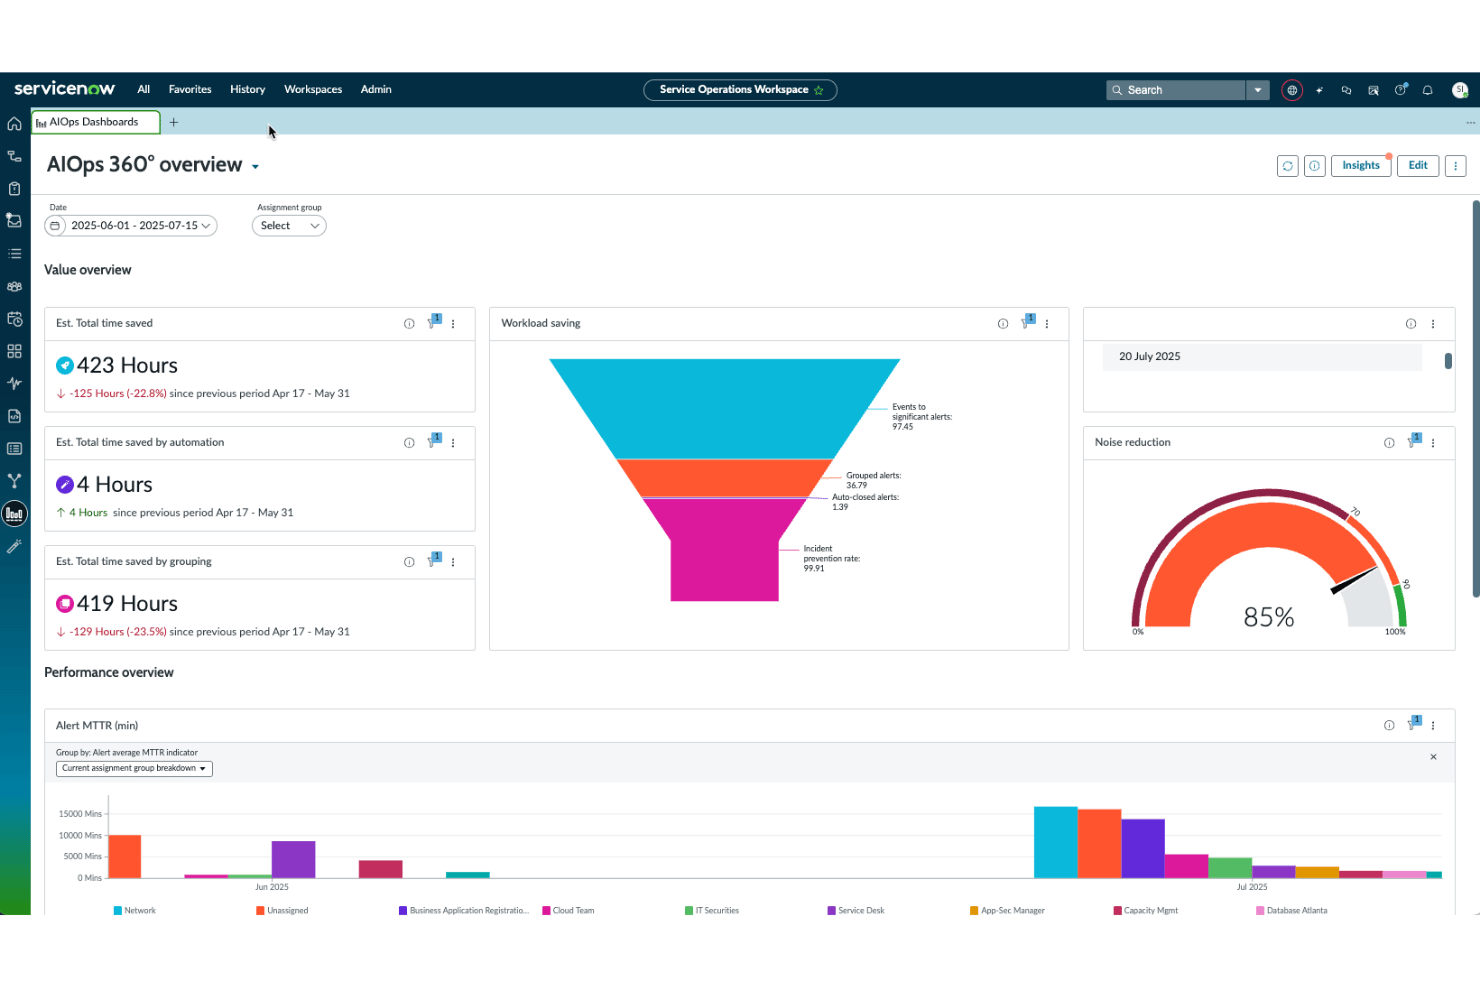
Task: Click the 85% noise reduction gauge
Action: [x=1269, y=562]
